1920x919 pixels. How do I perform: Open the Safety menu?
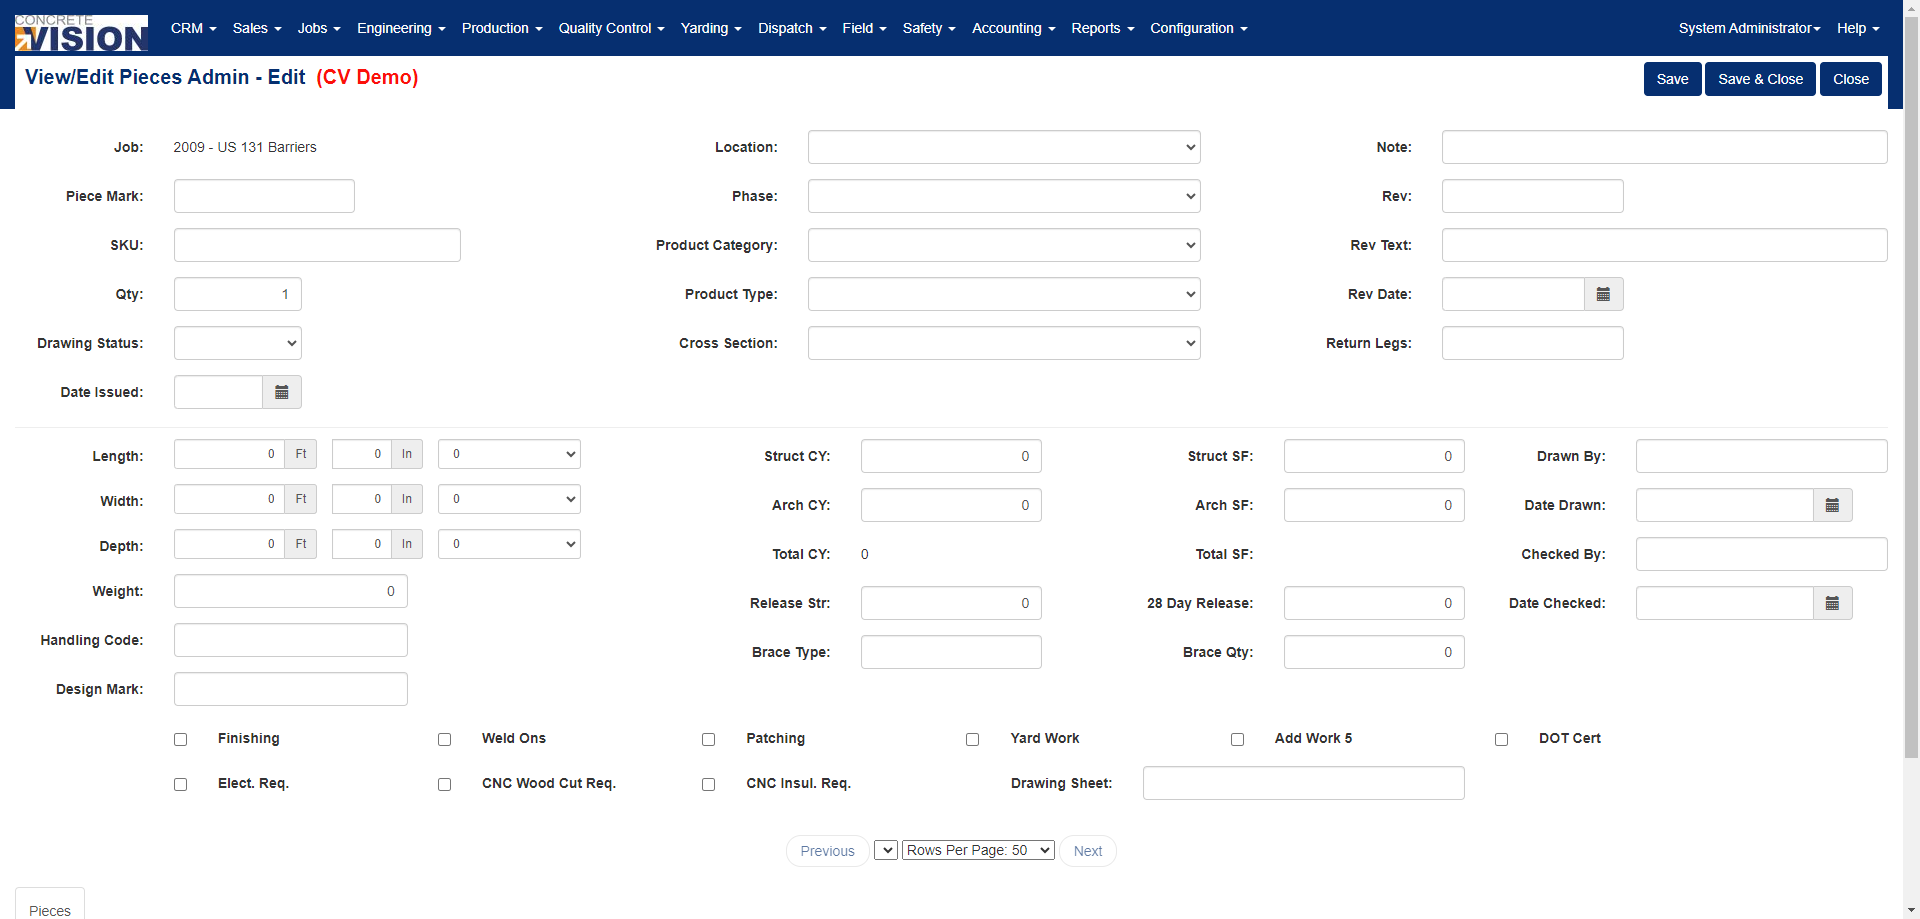[x=929, y=28]
